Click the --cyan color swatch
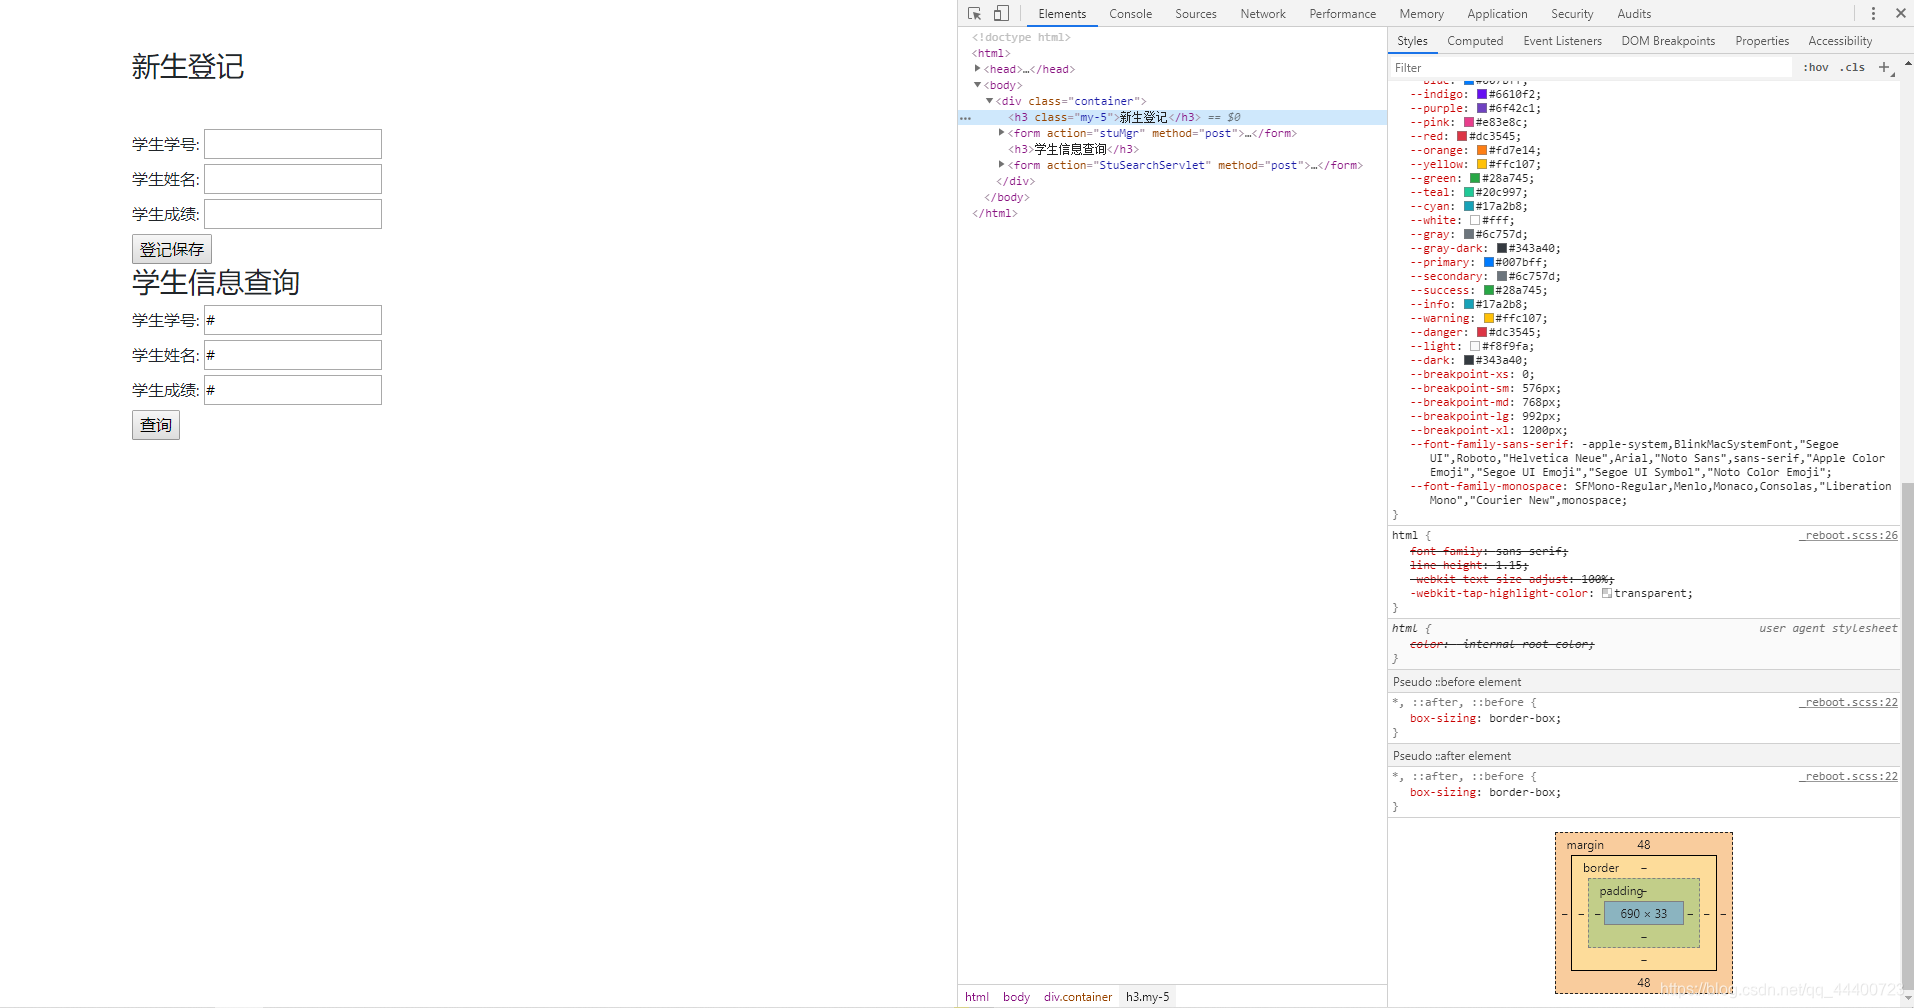Screen dimensions: 1914x1008 1469,206
